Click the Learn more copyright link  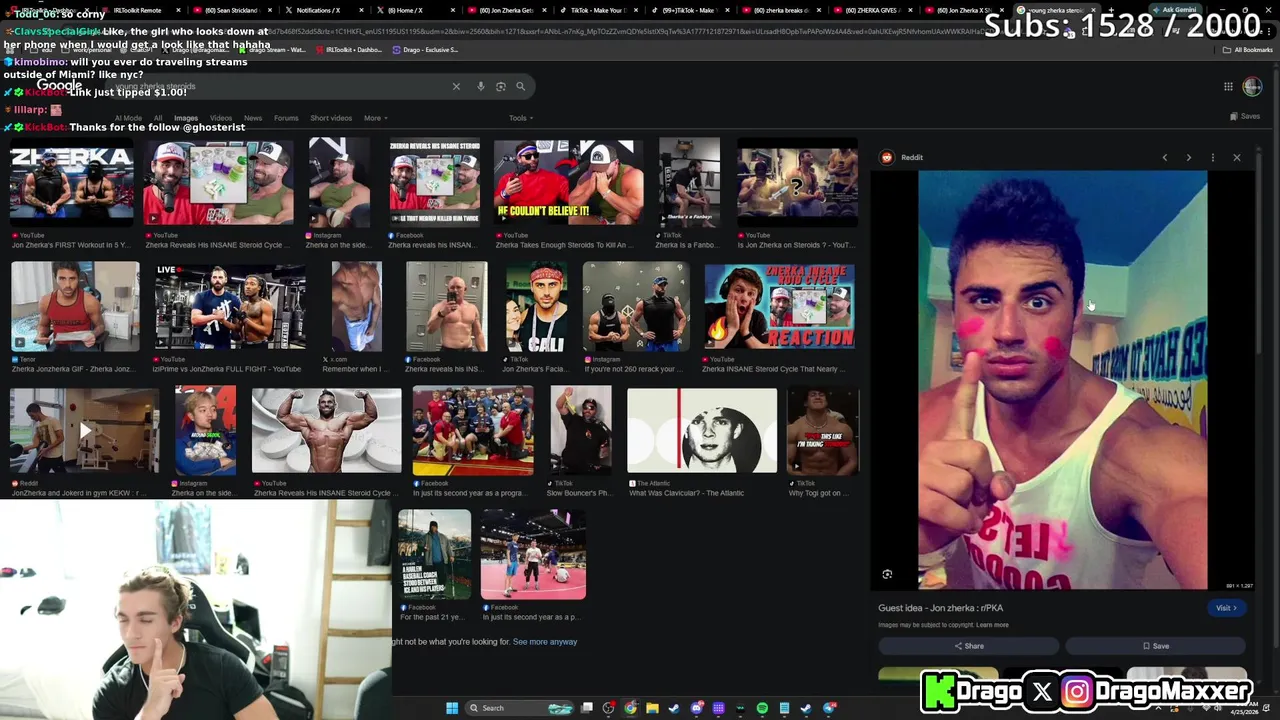tap(992, 625)
